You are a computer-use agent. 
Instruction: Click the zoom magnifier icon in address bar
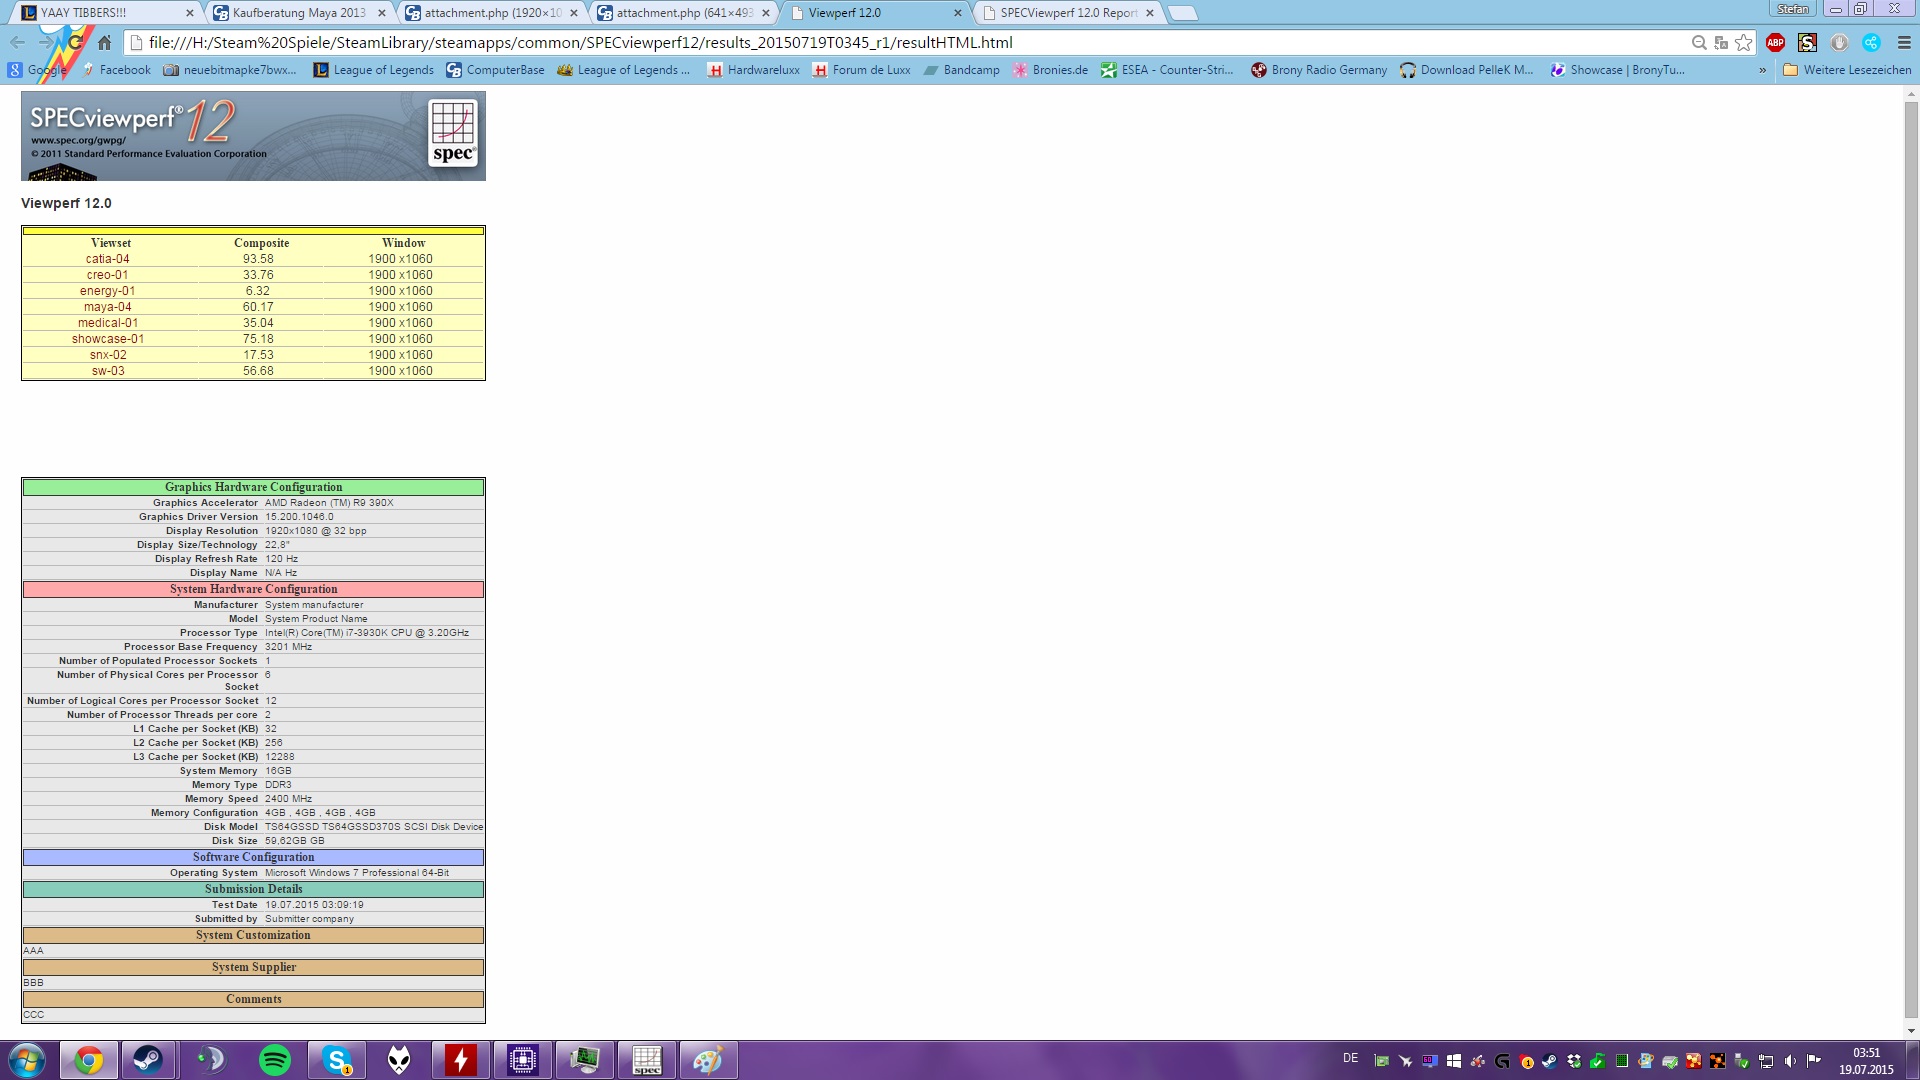point(1699,42)
